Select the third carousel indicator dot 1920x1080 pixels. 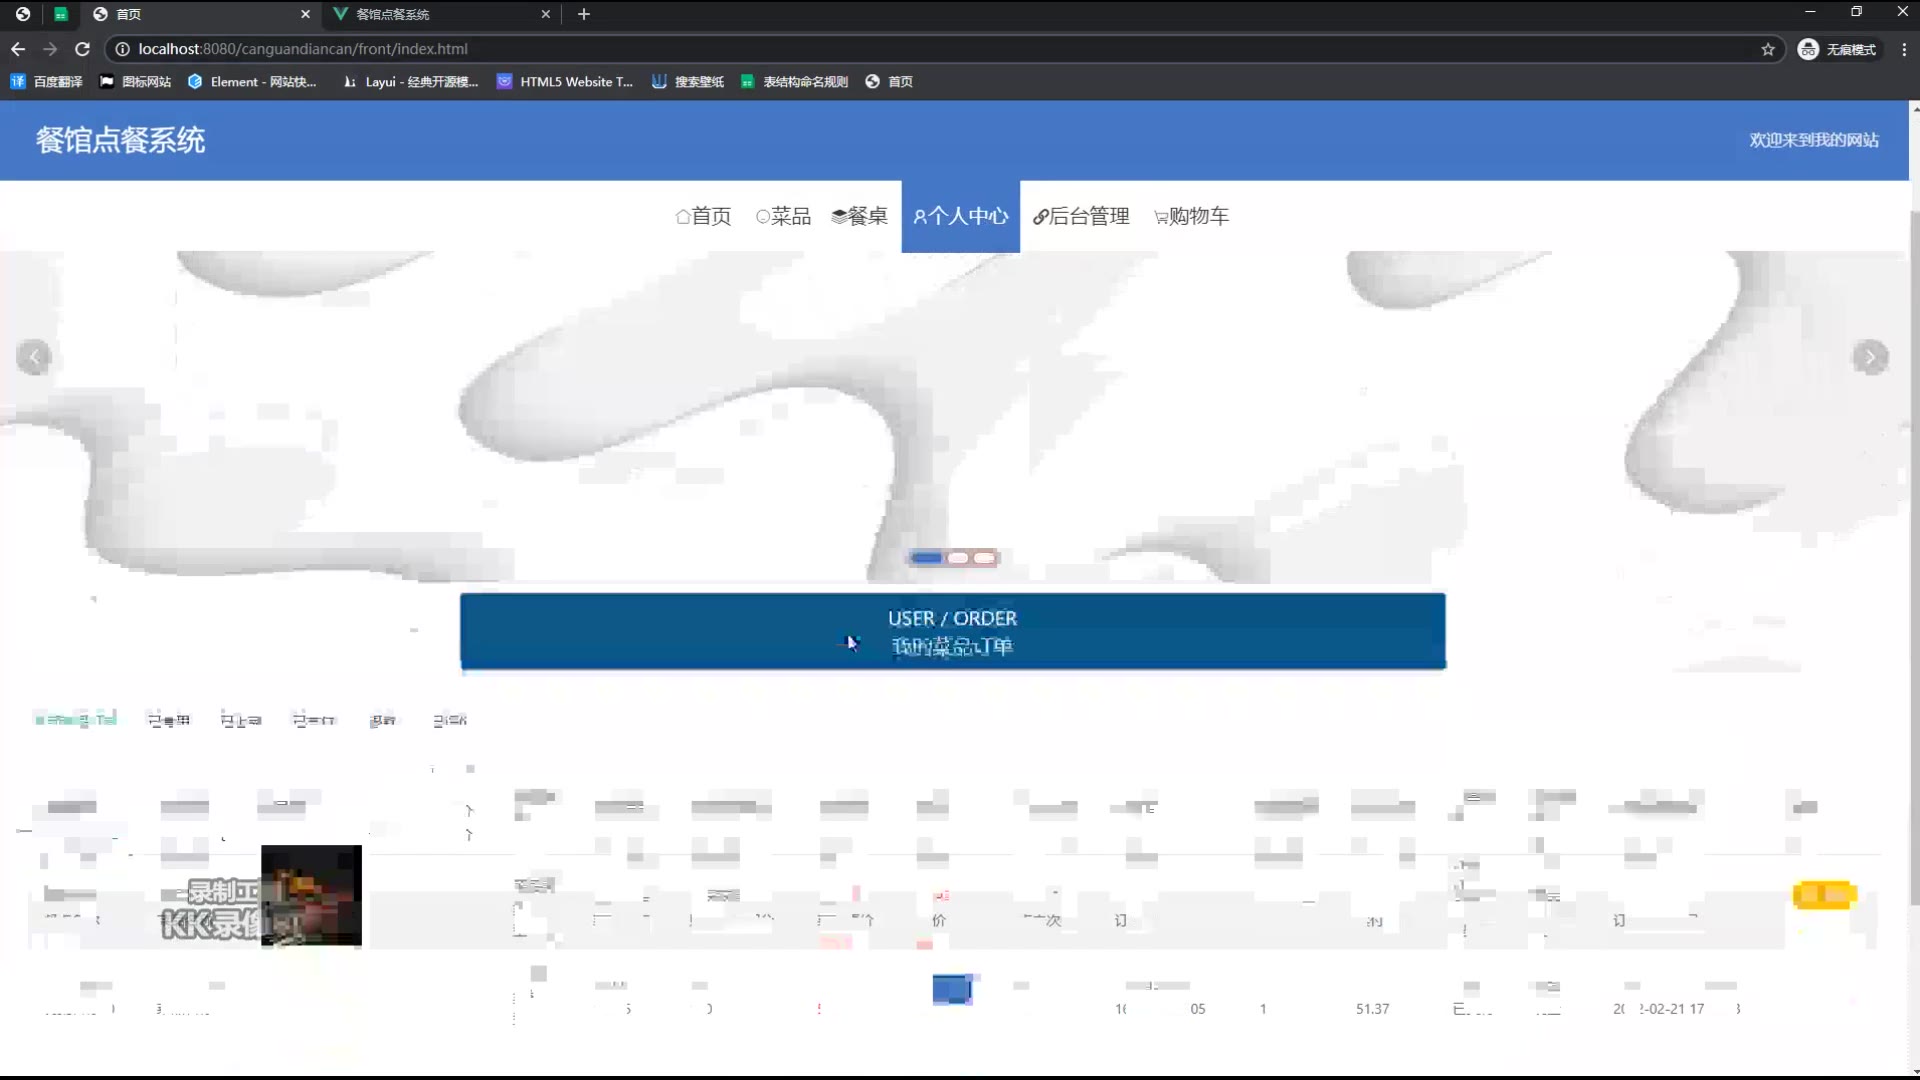pos(985,558)
